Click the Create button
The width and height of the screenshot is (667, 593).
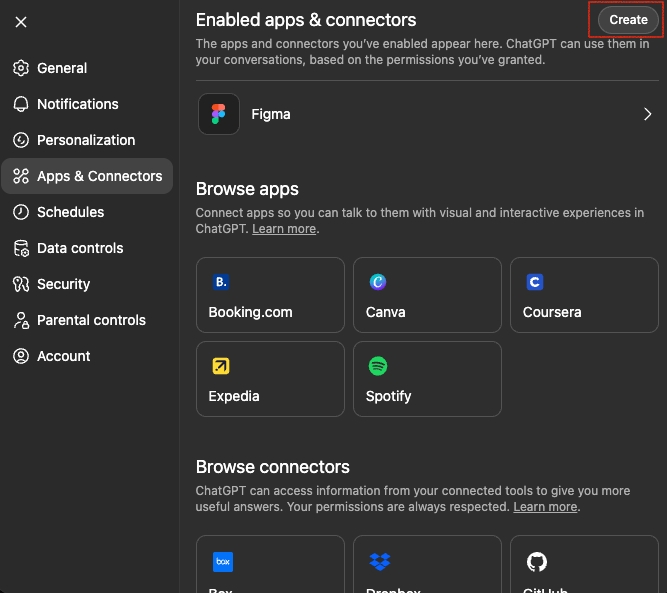tap(628, 20)
